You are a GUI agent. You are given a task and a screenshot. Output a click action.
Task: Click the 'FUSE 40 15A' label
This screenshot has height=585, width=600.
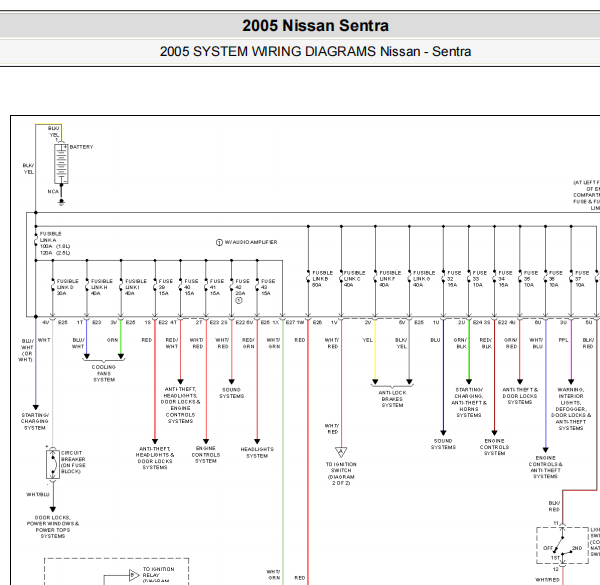point(191,287)
